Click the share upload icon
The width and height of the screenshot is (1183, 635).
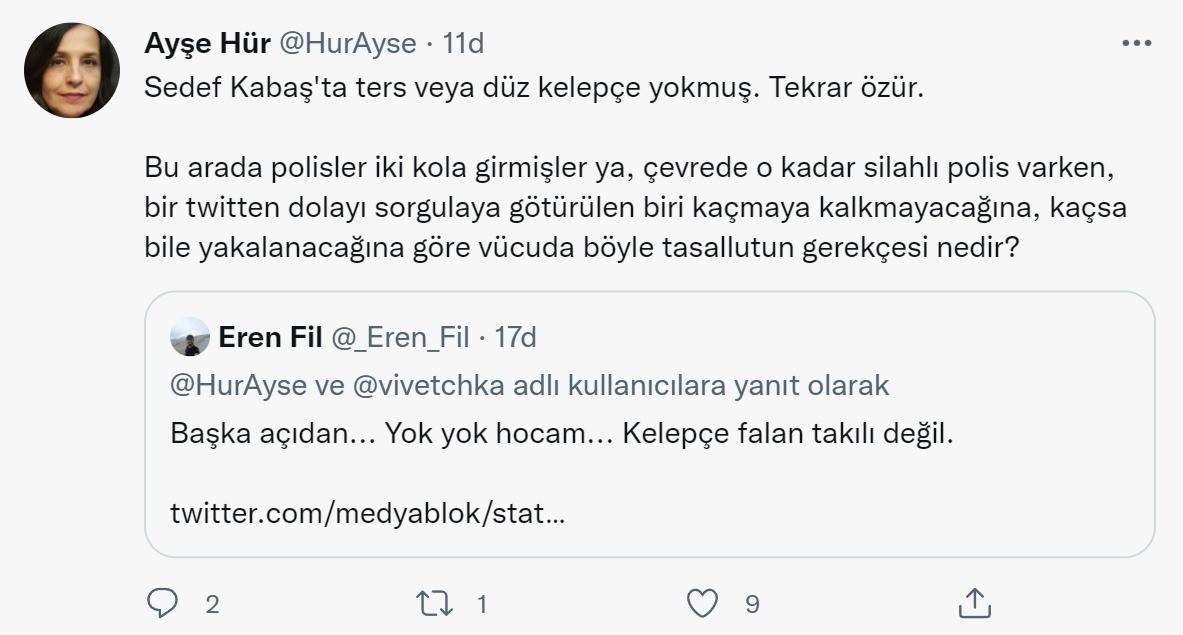(974, 603)
